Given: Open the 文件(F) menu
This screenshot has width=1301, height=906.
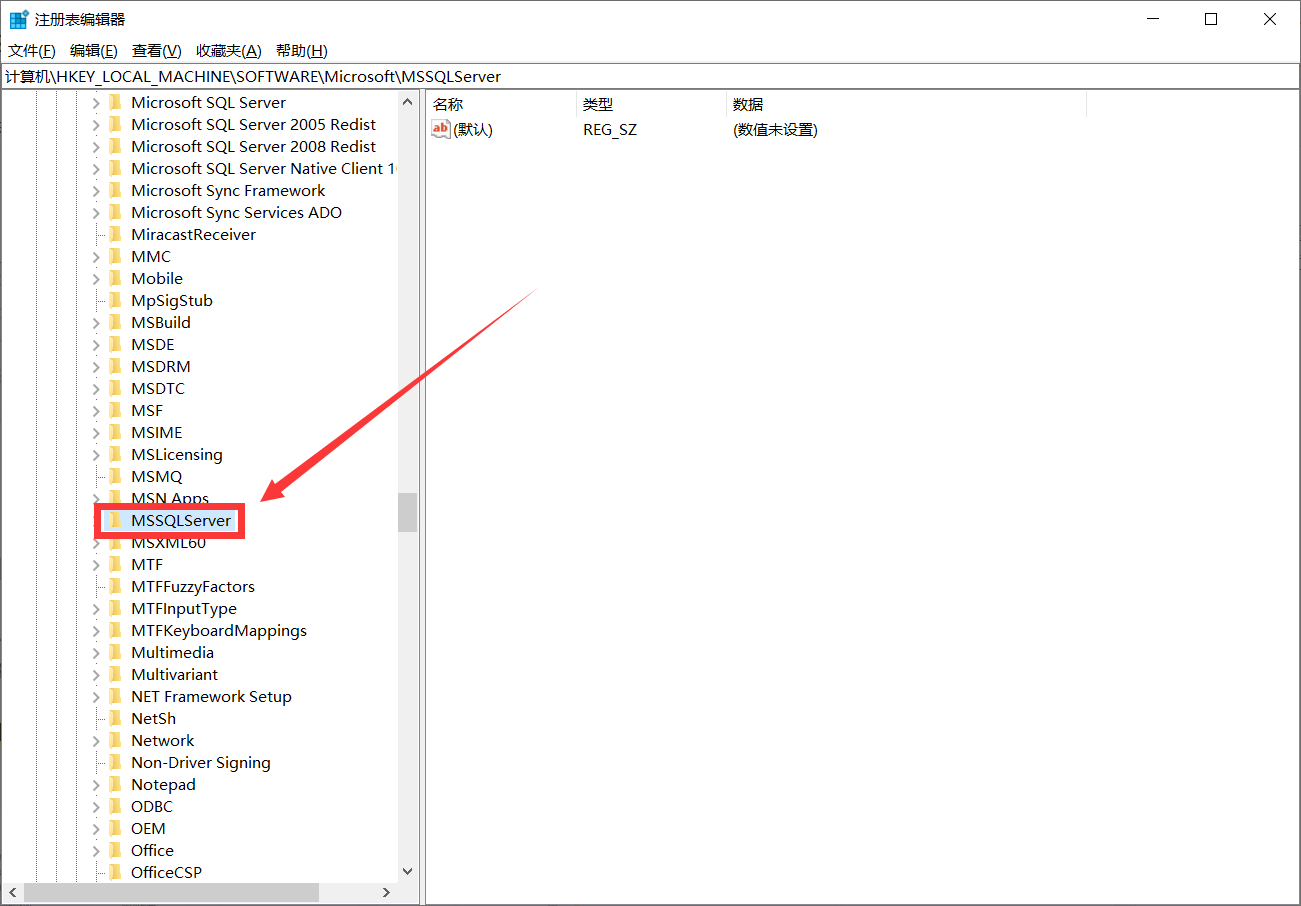Looking at the screenshot, I should 32,51.
